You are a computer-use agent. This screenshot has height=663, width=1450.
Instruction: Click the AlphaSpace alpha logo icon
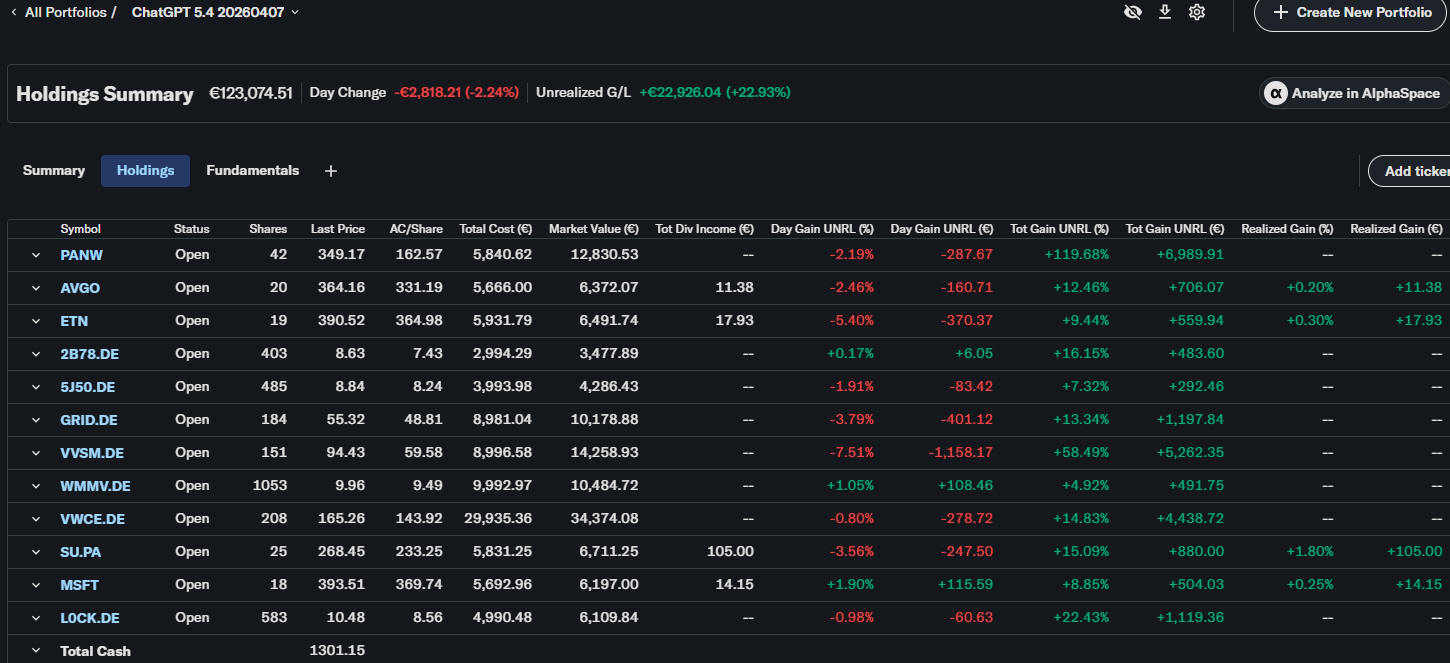[1275, 93]
